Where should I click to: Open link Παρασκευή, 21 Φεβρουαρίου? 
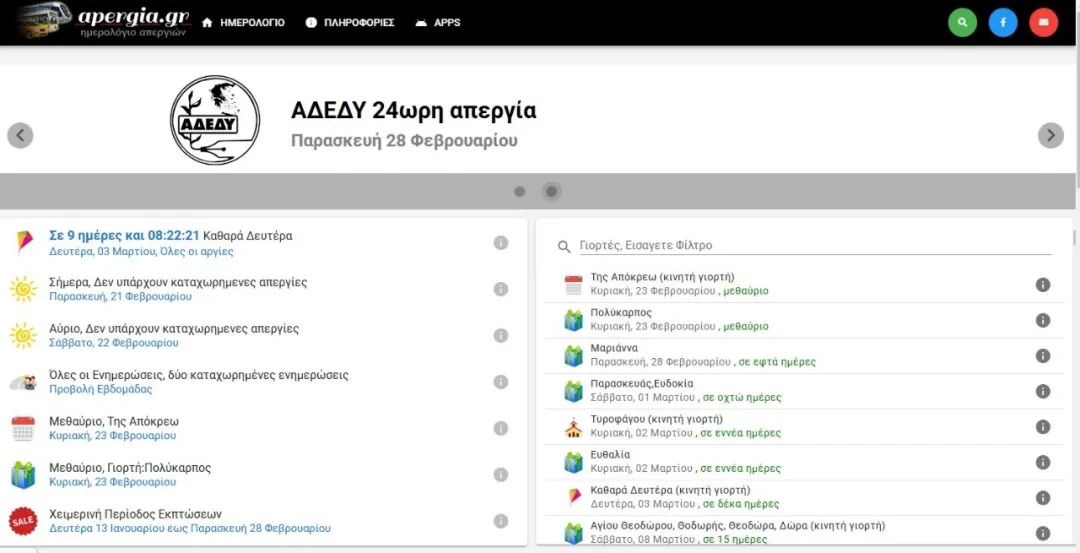121,297
